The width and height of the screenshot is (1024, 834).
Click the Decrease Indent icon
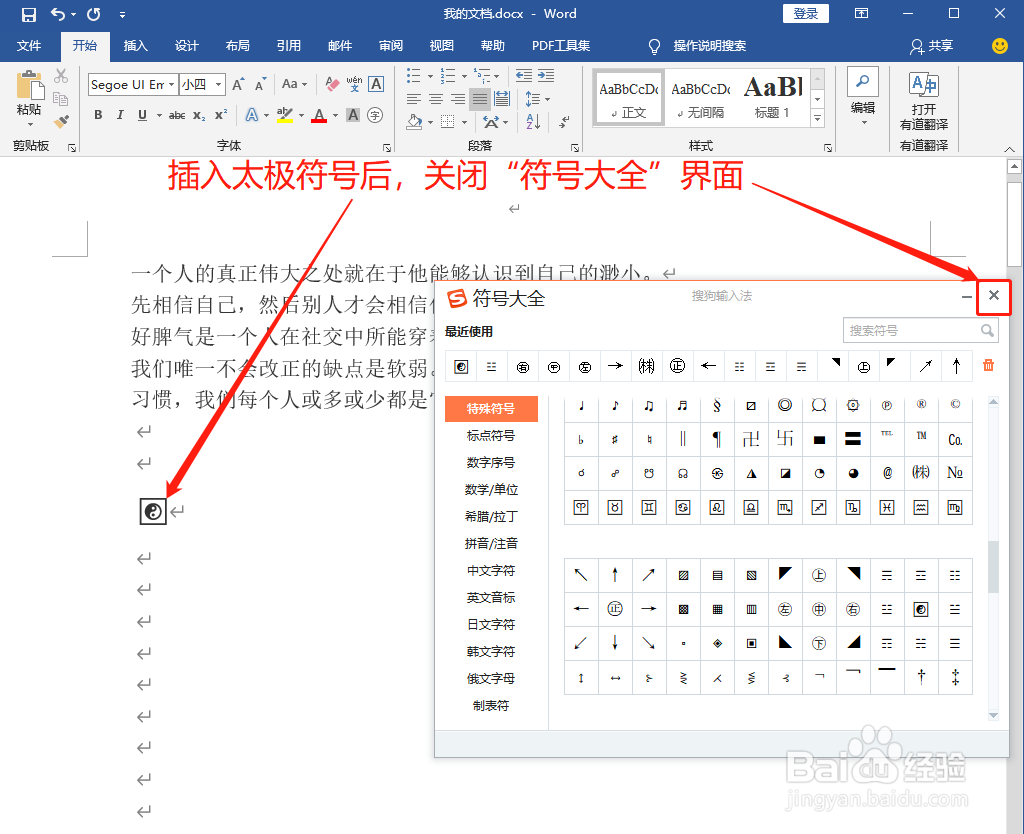[524, 75]
